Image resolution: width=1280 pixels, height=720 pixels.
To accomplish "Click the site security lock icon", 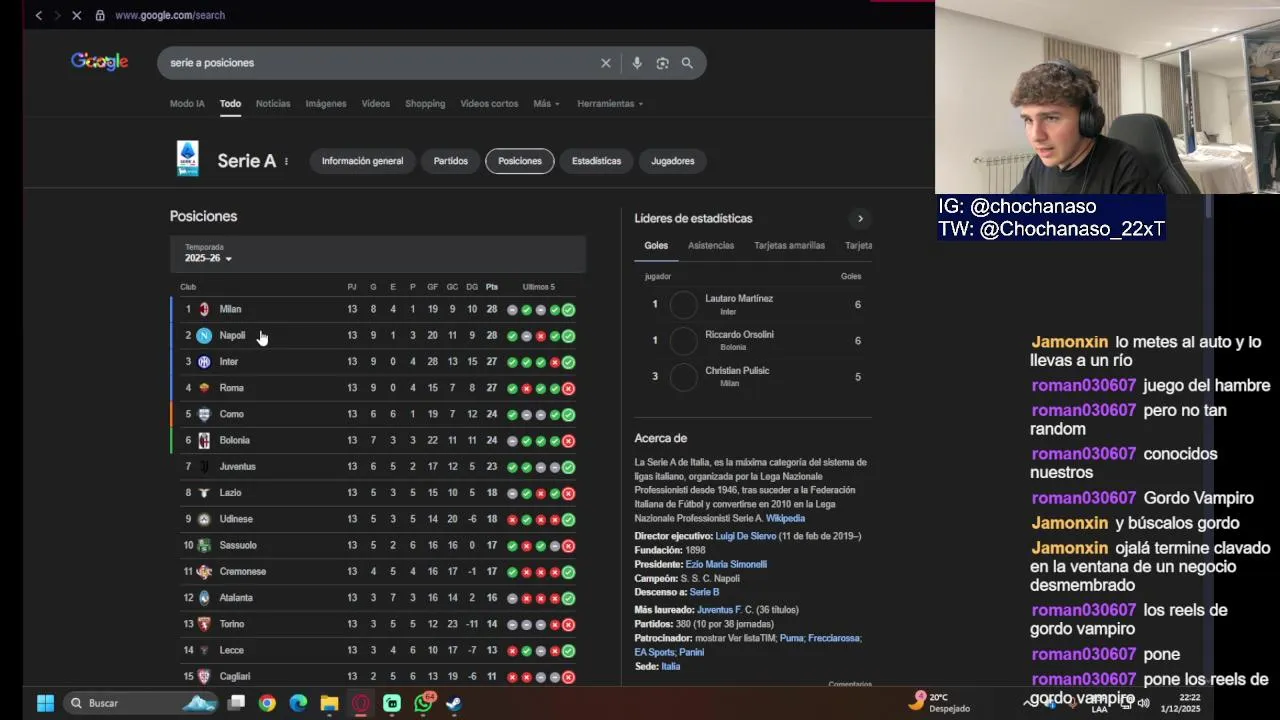I will coord(100,15).
